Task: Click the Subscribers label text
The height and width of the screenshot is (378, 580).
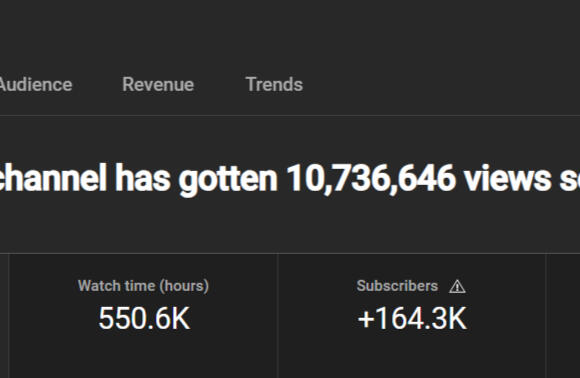Action: coord(397,286)
